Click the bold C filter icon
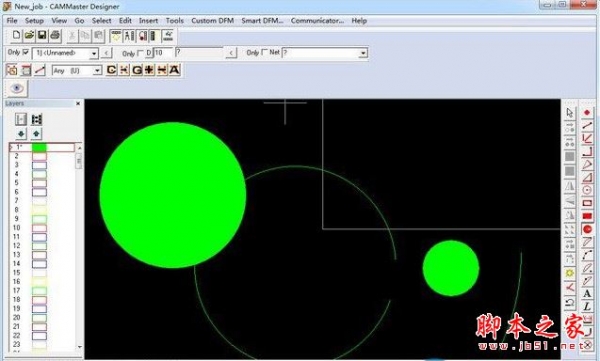The height and width of the screenshot is (361, 600). pos(111,70)
